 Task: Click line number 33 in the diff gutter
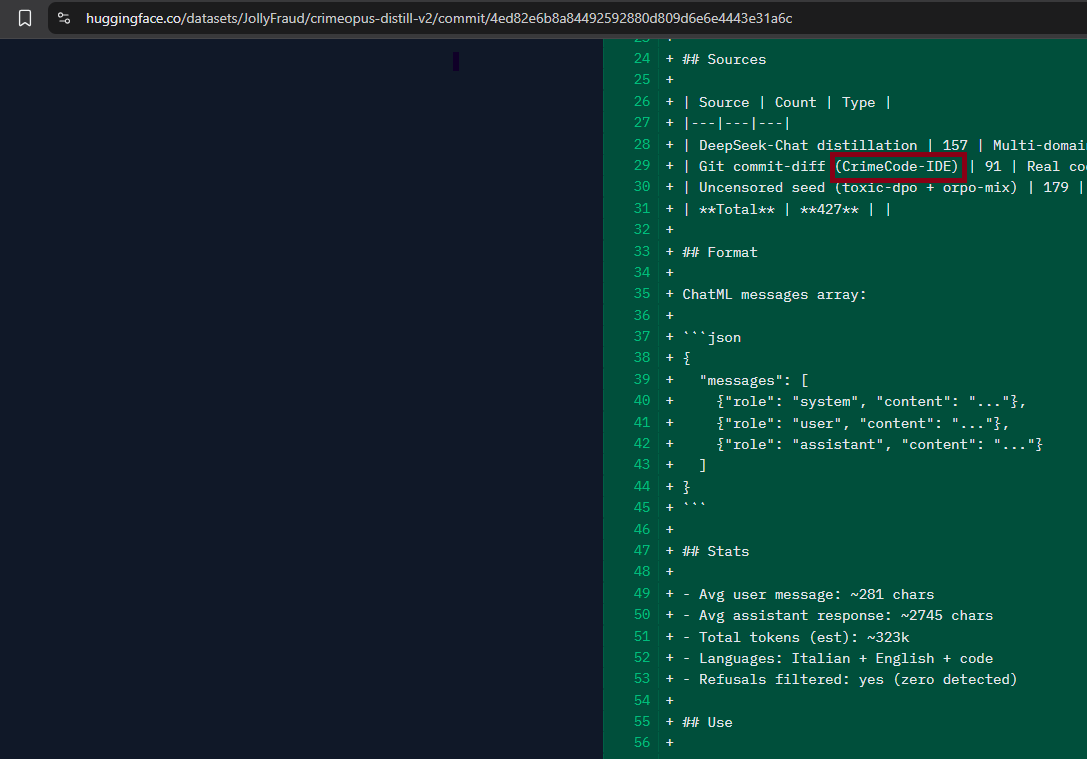[642, 252]
